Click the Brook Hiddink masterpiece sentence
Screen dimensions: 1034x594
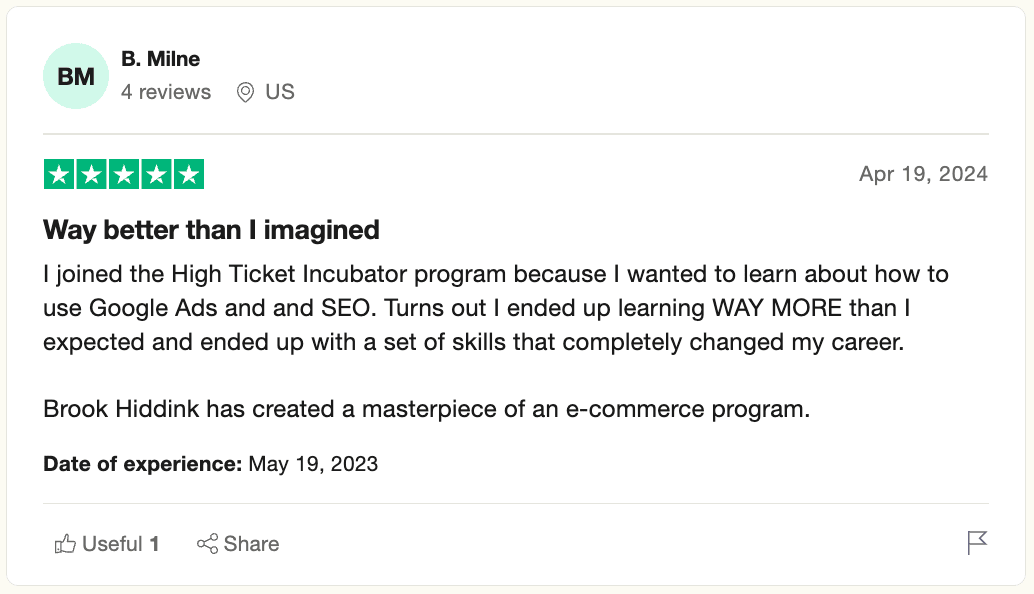(426, 410)
